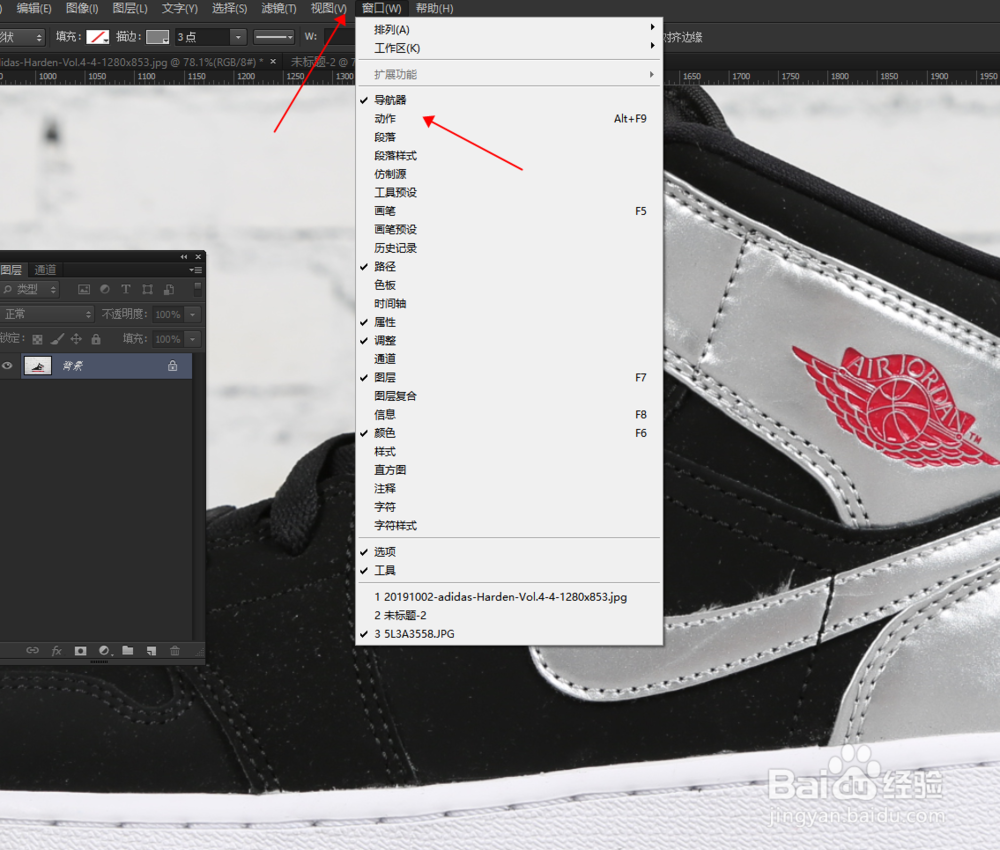Add a layer style via fx icon
Image resolution: width=1000 pixels, height=850 pixels.
click(56, 650)
